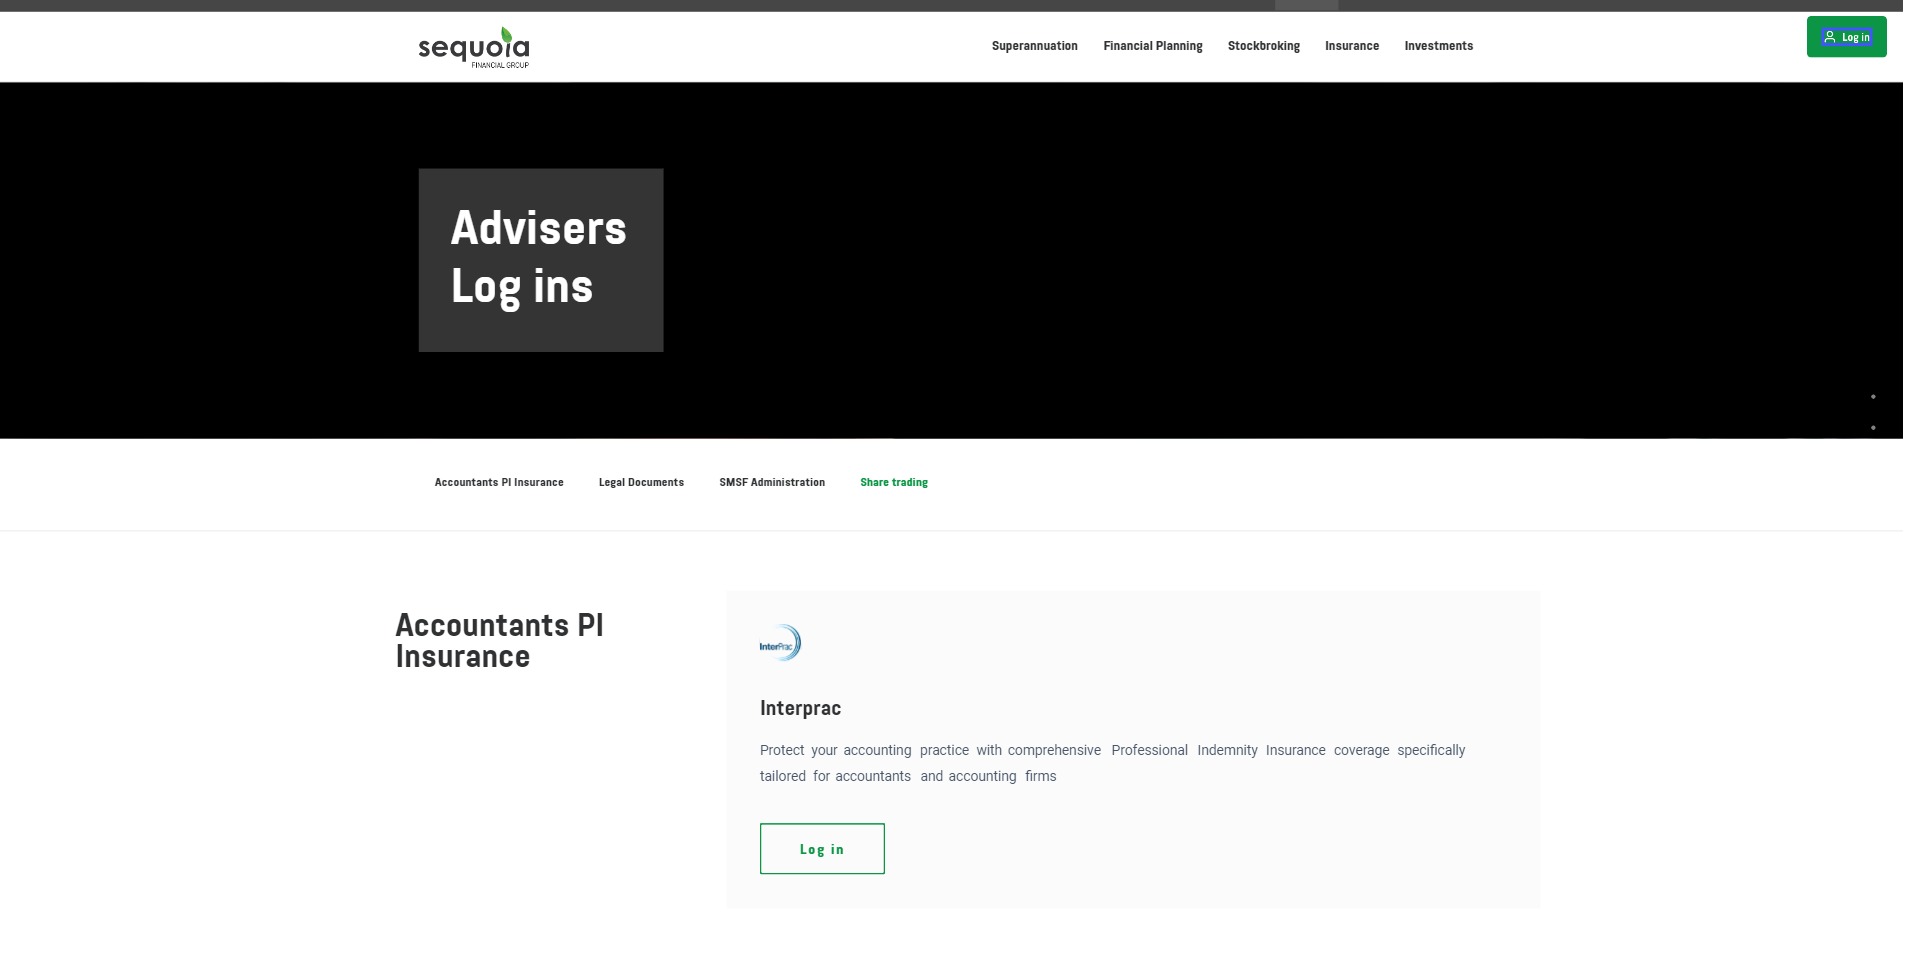
Task: Open the Stockbroking navigation menu
Action: 1263,46
